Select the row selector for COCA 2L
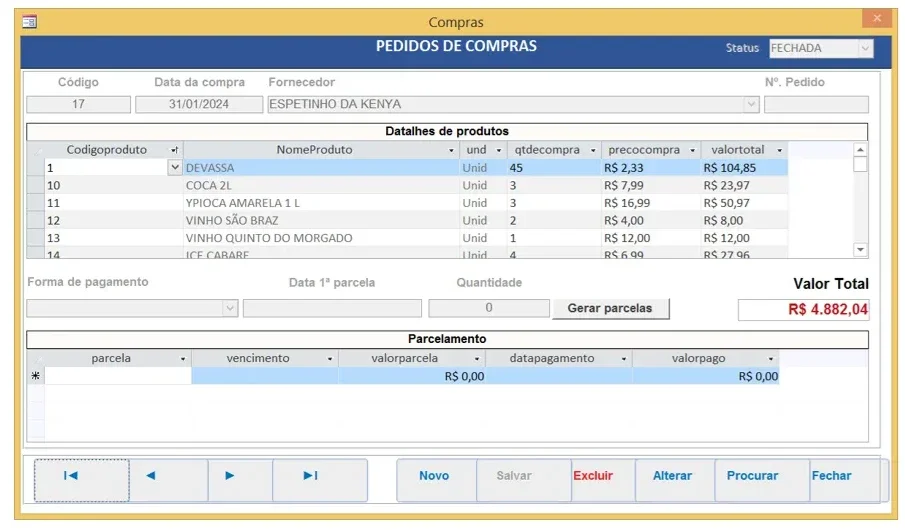Viewport: 905px width, 530px height. click(x=36, y=185)
